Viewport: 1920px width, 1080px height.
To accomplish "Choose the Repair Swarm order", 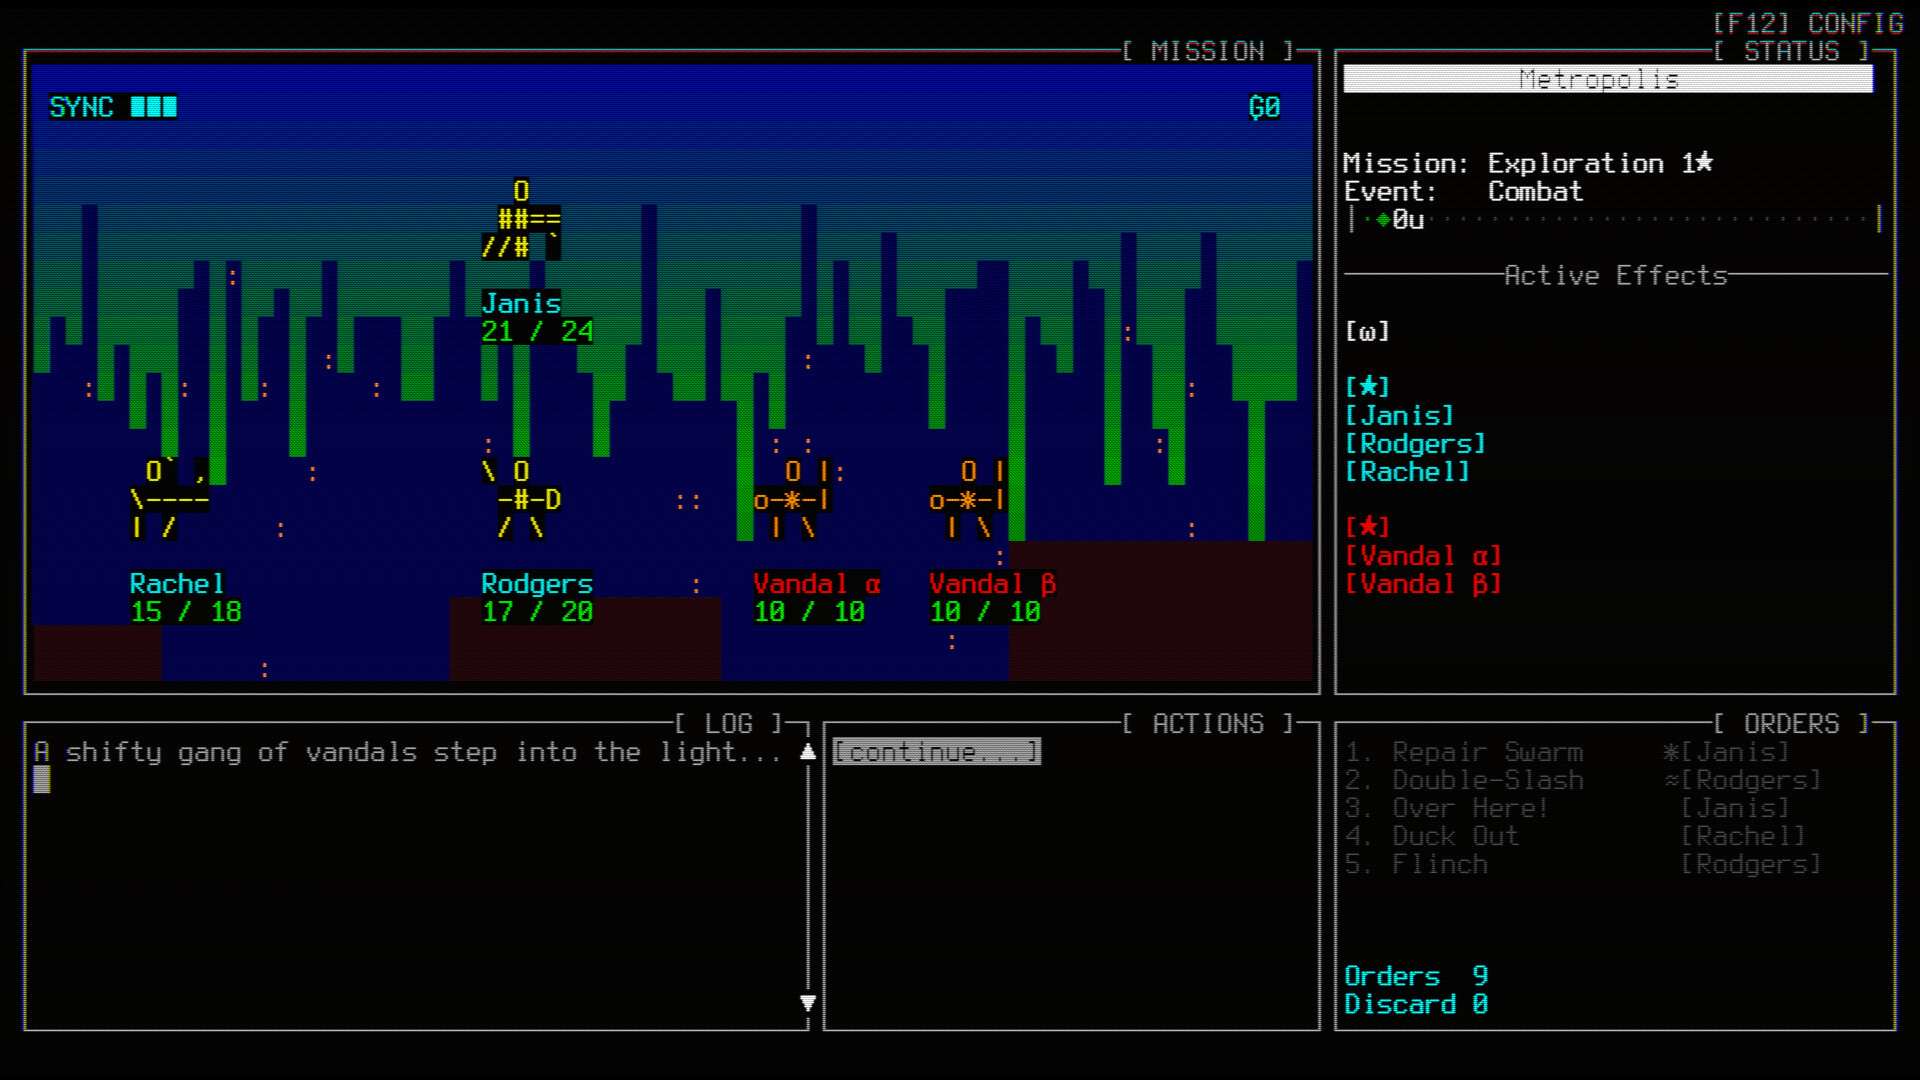I will (x=1487, y=752).
